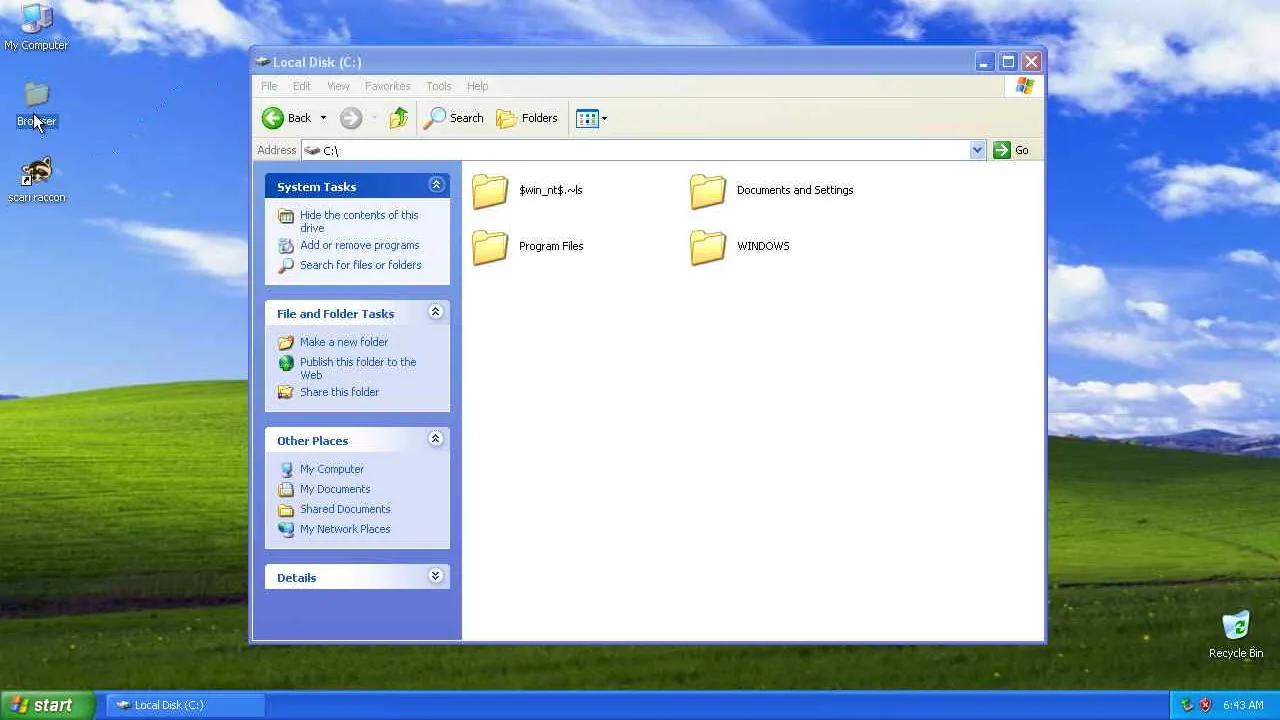This screenshot has width=1280, height=720.
Task: Click the Local Disk (C:) taskbar button
Action: coord(185,705)
